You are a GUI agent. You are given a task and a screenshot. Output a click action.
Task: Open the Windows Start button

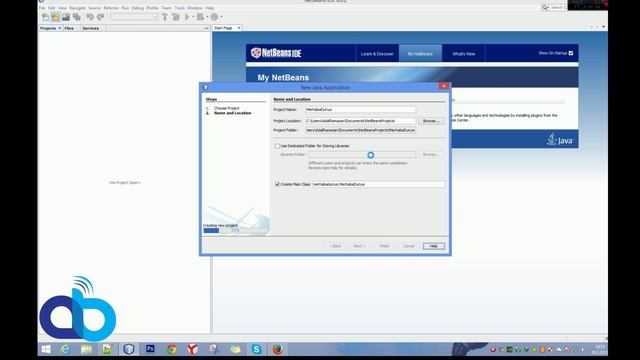point(46,349)
